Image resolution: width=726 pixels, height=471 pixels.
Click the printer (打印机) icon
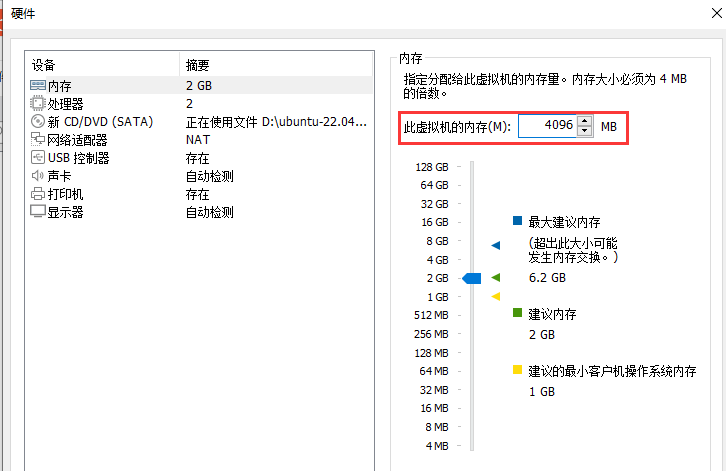point(38,194)
